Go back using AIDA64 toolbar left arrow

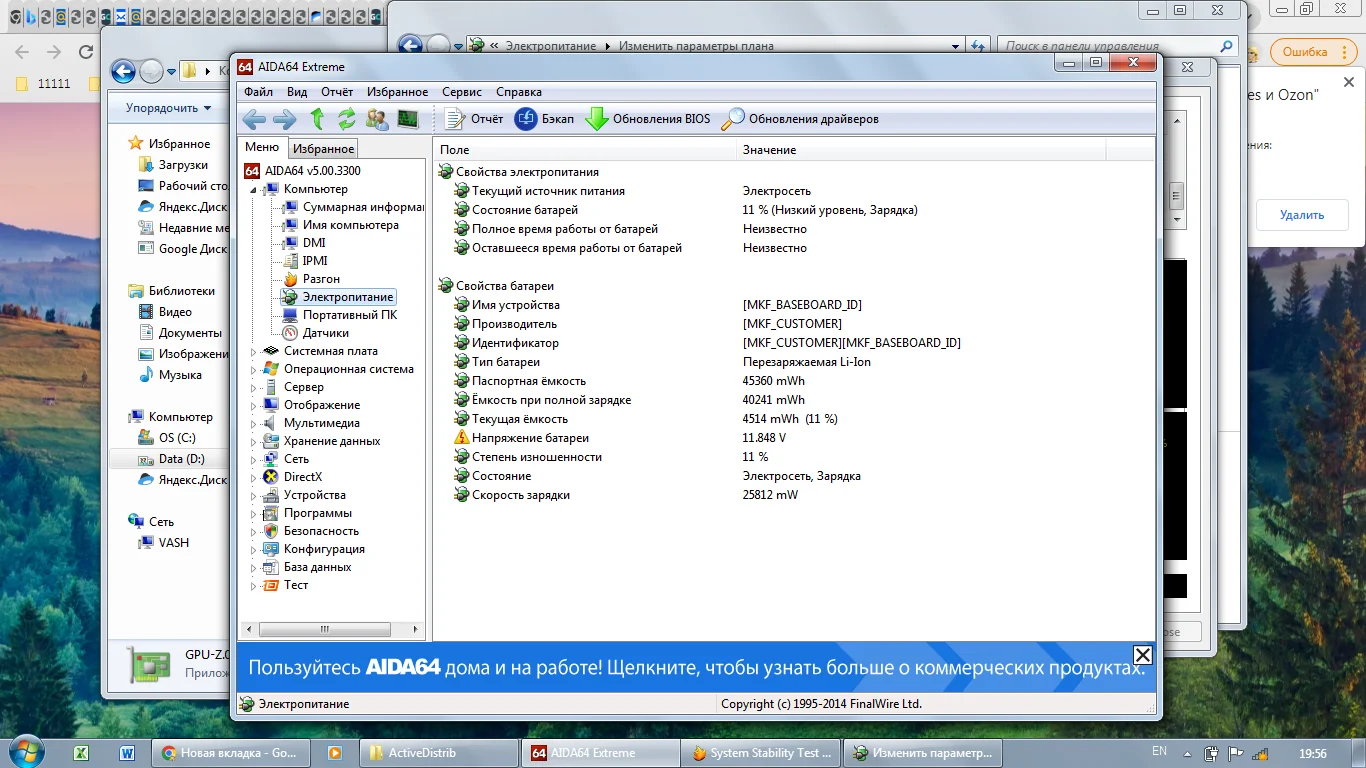[x=254, y=119]
